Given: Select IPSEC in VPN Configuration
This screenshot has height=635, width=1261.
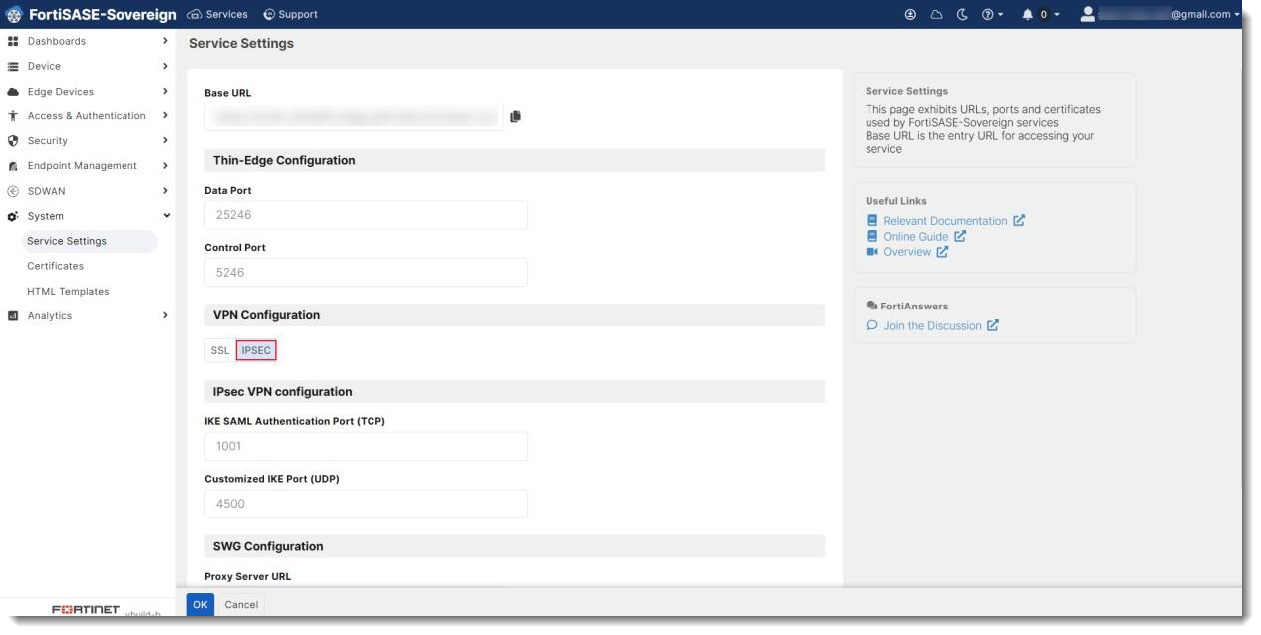Looking at the screenshot, I should [x=256, y=350].
